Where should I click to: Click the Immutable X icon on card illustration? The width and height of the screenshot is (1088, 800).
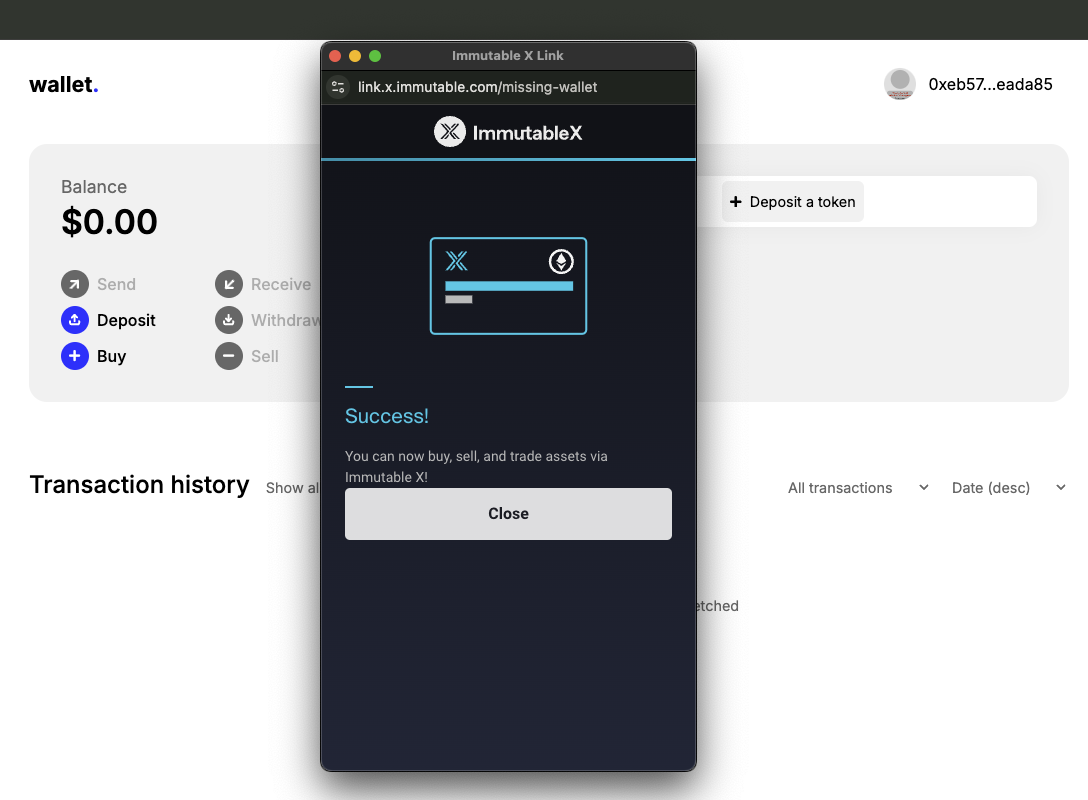click(x=457, y=261)
